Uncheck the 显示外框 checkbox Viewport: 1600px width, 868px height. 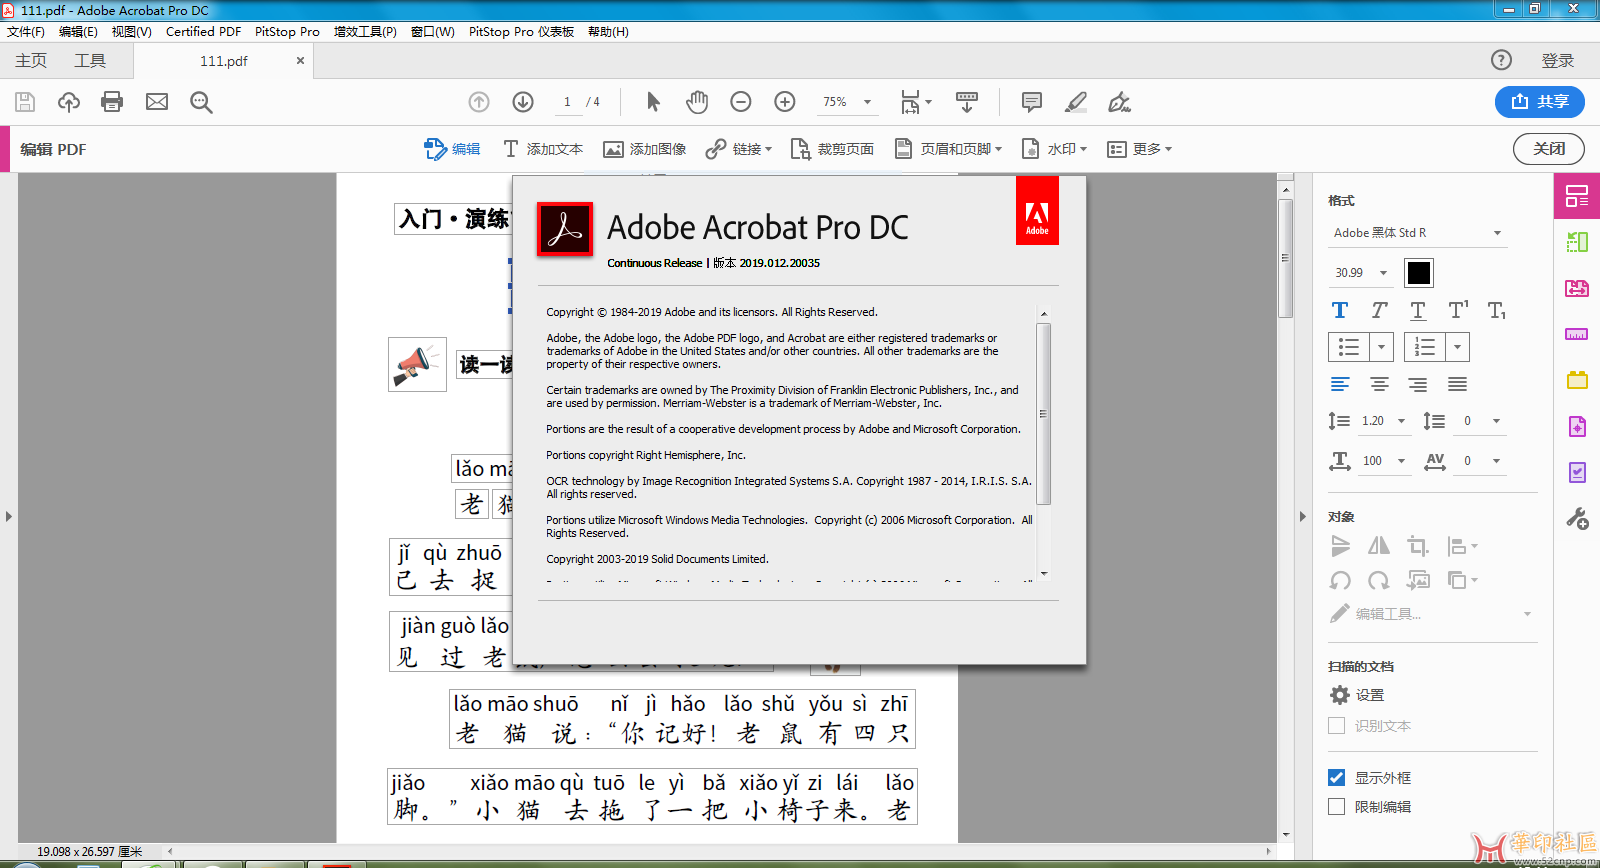coord(1336,777)
